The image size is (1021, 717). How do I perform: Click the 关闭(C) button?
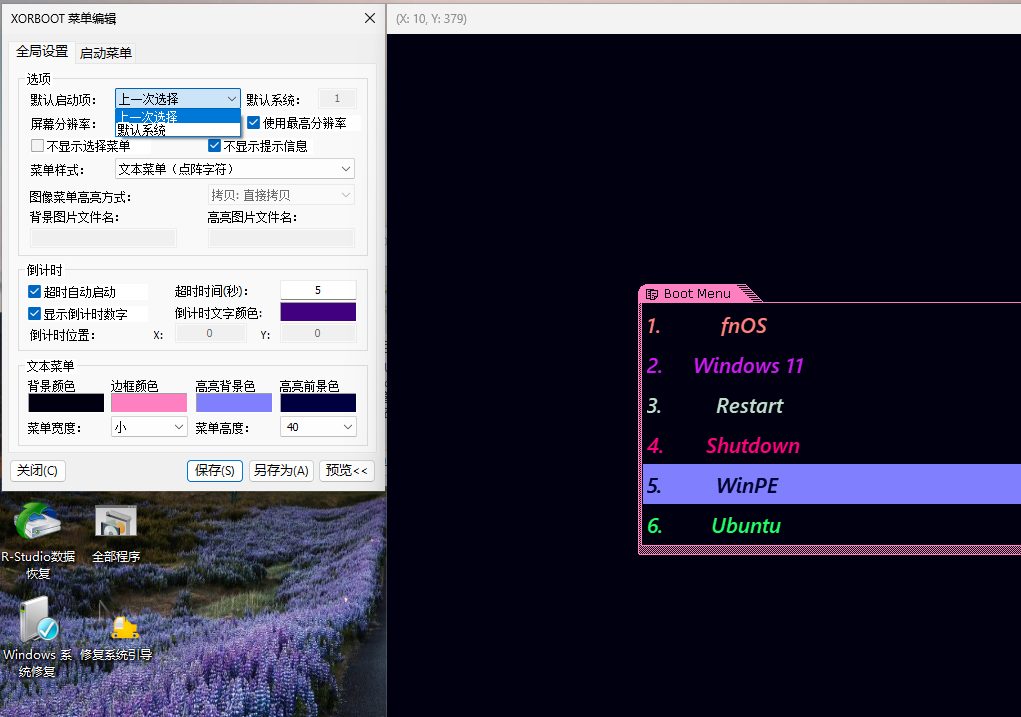coord(38,470)
